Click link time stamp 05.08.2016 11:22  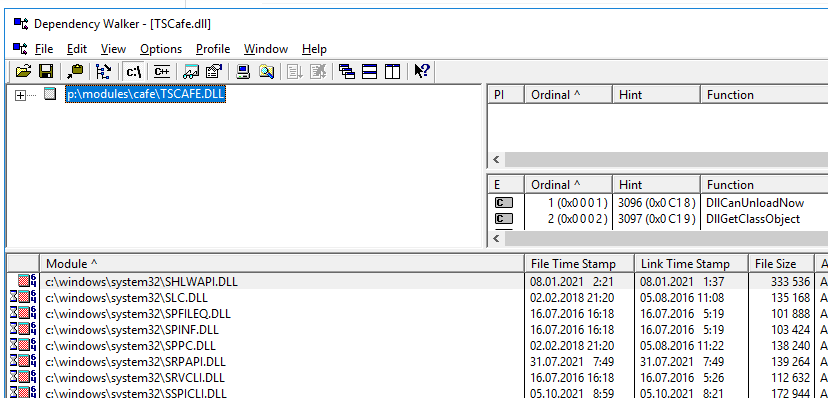(x=682, y=346)
